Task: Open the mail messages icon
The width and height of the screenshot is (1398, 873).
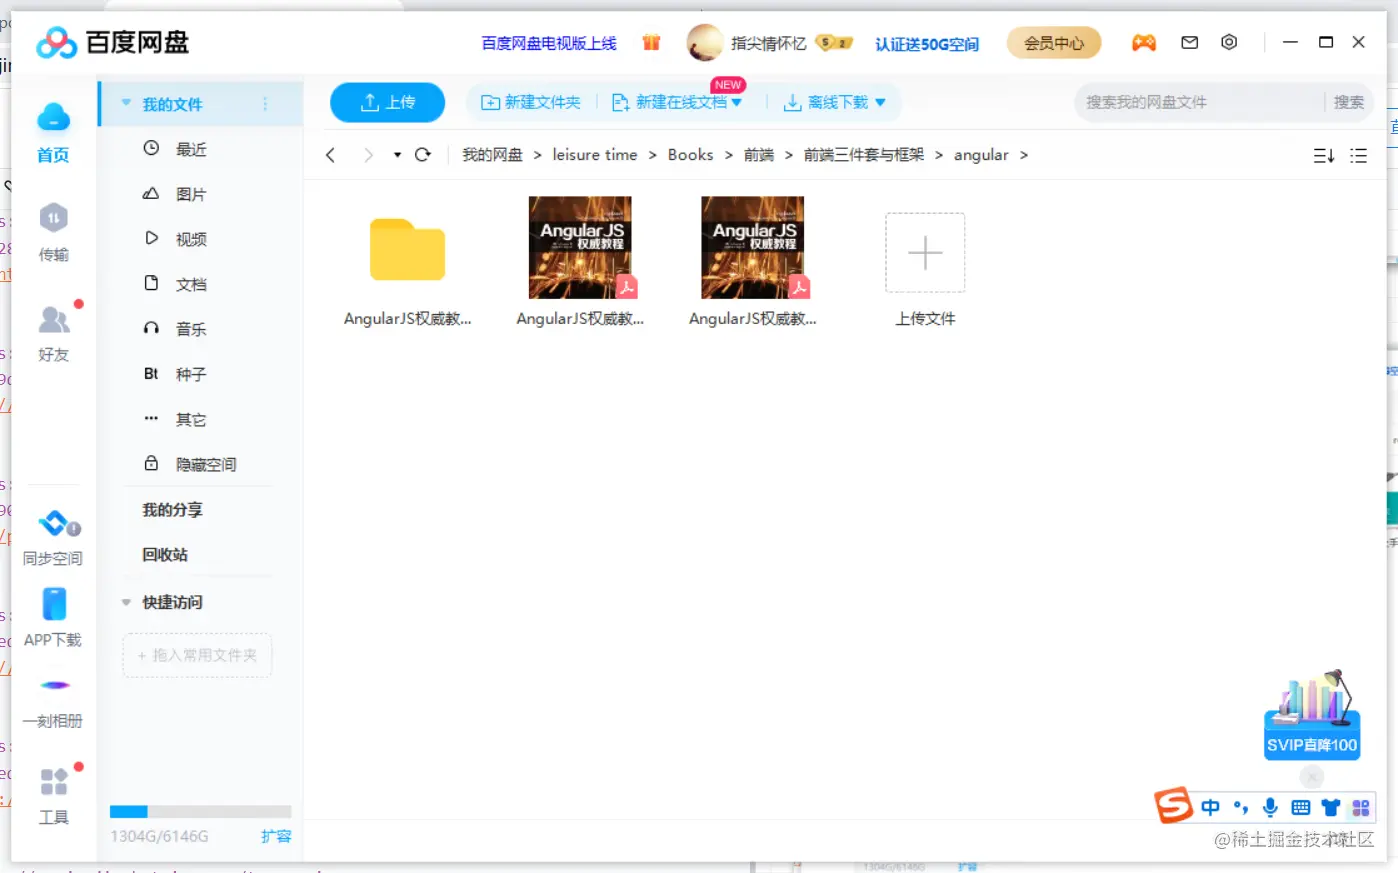Action: (x=1189, y=42)
